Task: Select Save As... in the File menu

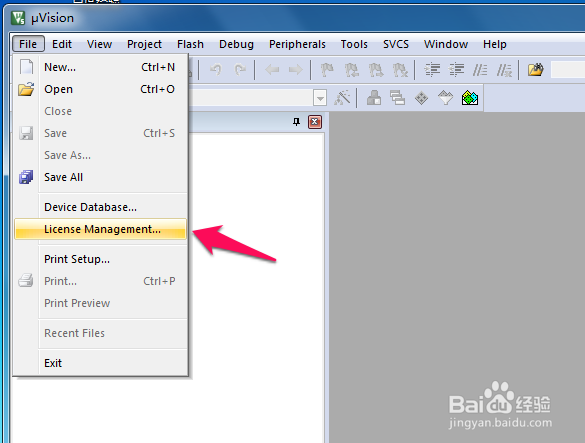Action: 100,155
